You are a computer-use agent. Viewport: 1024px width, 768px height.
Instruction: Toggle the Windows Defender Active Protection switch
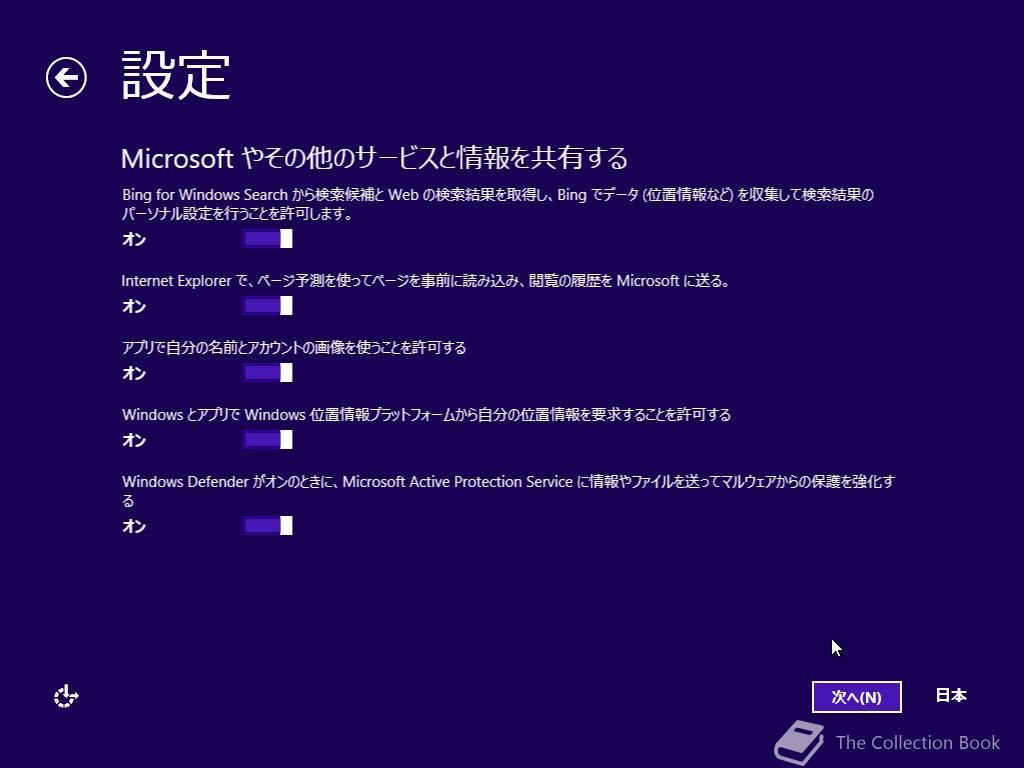[x=267, y=526]
